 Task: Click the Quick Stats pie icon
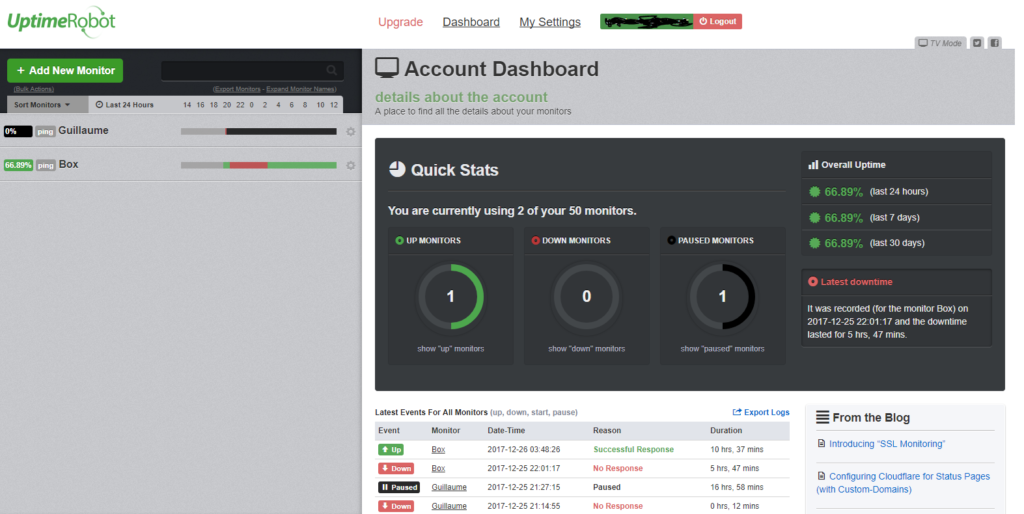(397, 169)
